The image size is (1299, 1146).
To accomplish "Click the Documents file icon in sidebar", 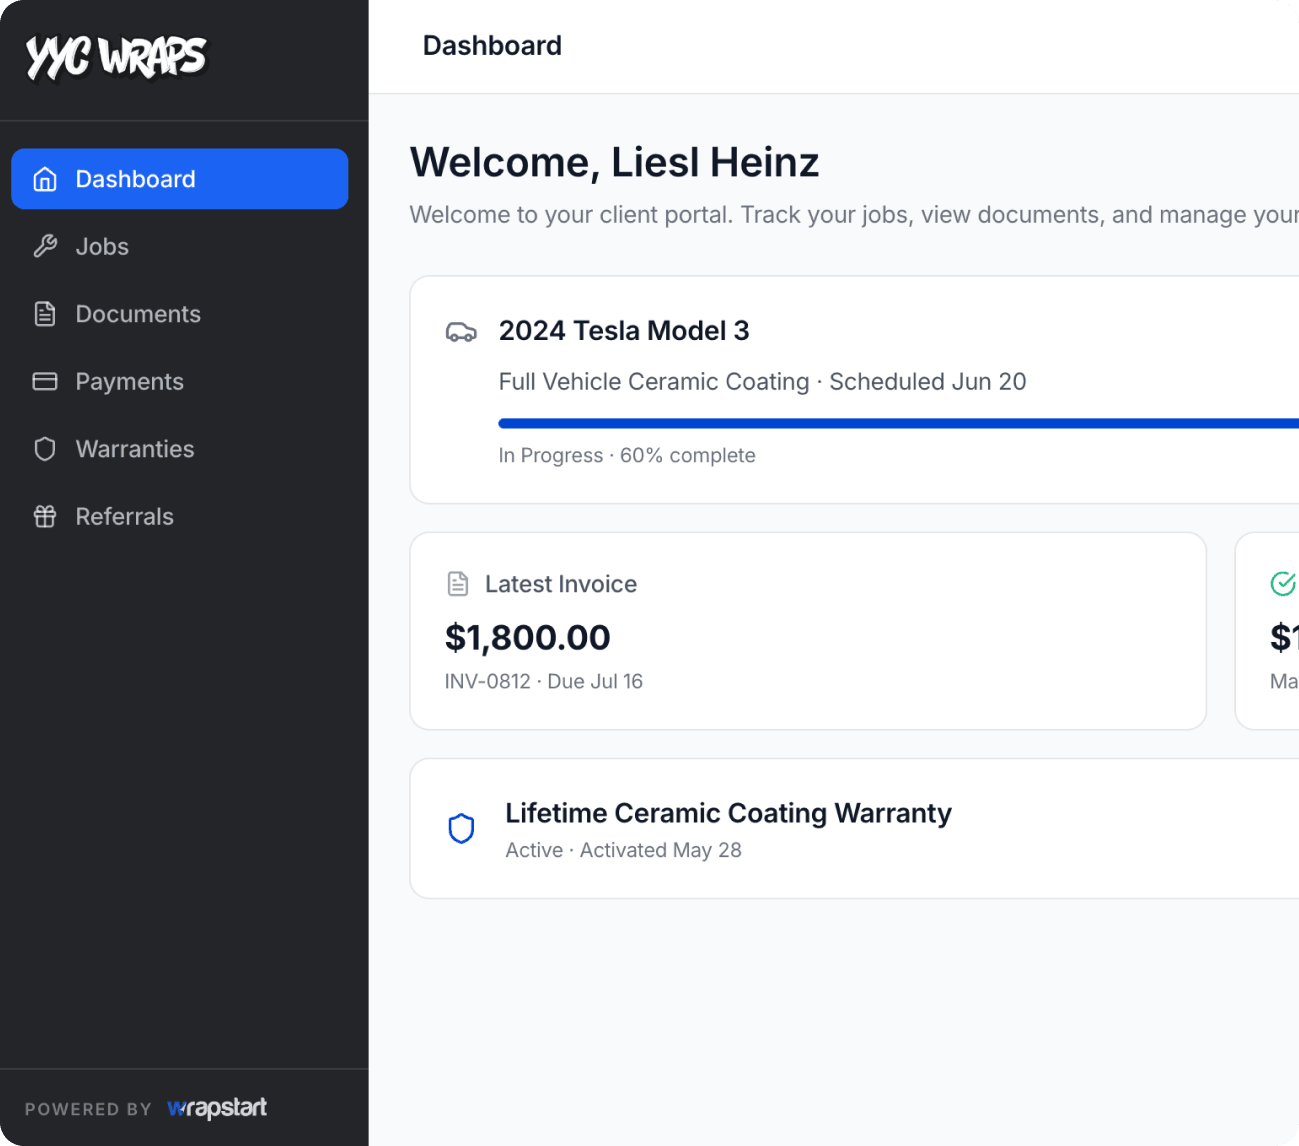I will pos(45,314).
